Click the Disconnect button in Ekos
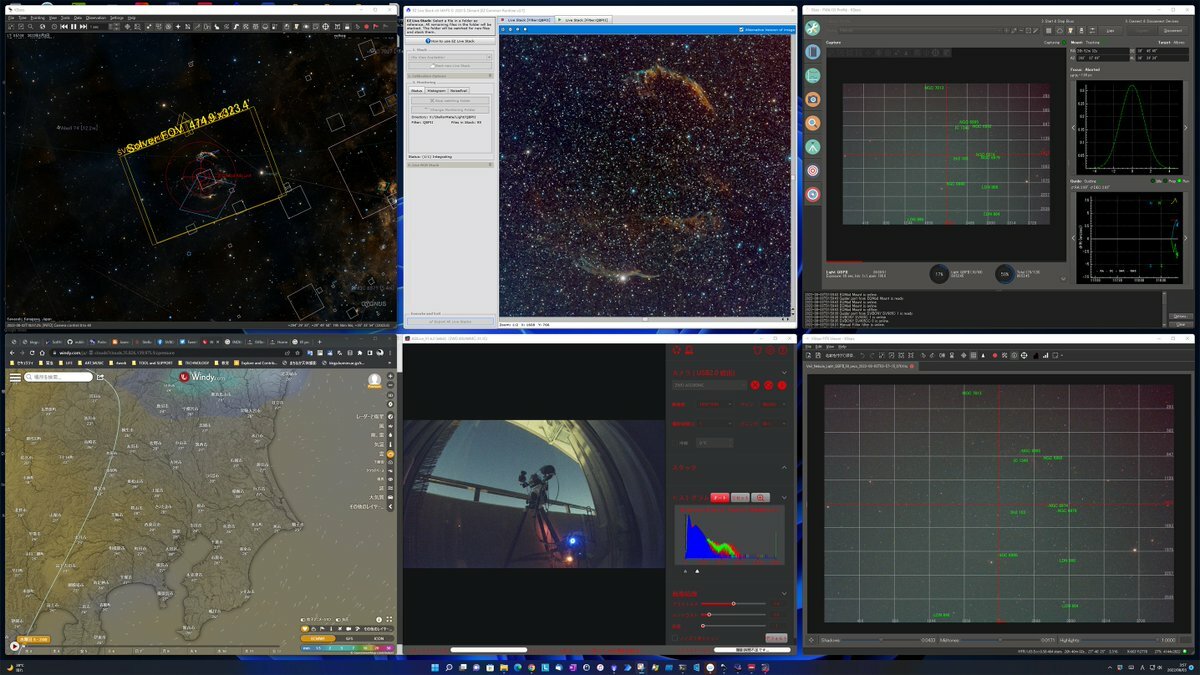 pyautogui.click(x=1172, y=30)
